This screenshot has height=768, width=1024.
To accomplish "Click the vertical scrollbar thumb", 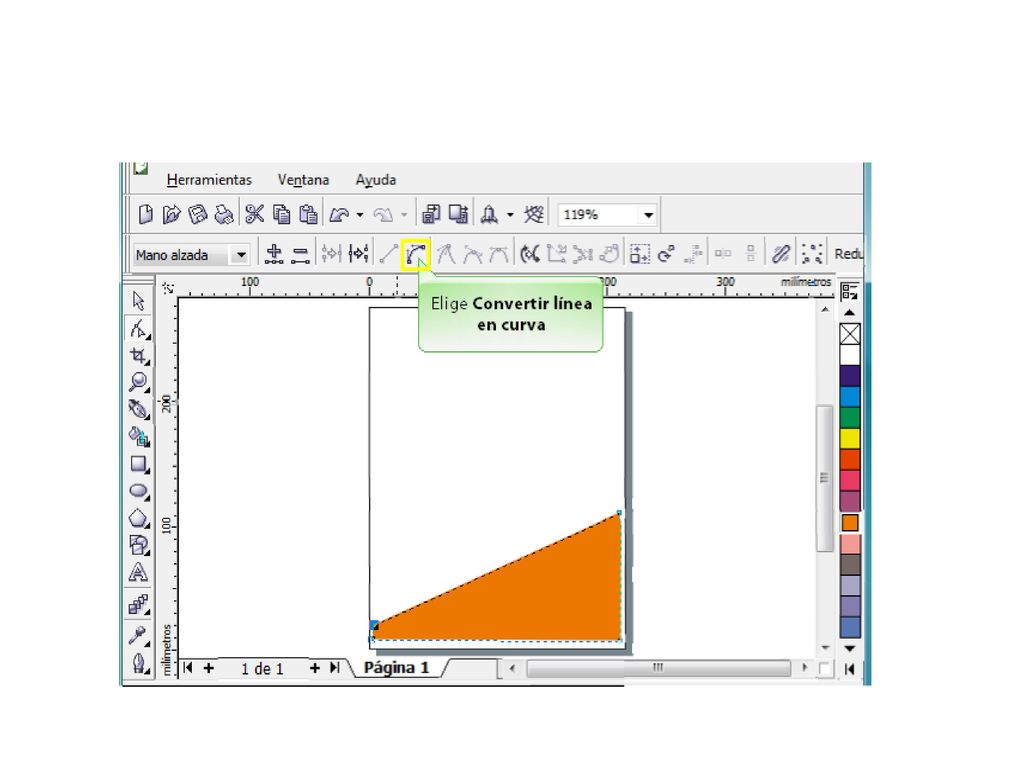I will point(825,479).
